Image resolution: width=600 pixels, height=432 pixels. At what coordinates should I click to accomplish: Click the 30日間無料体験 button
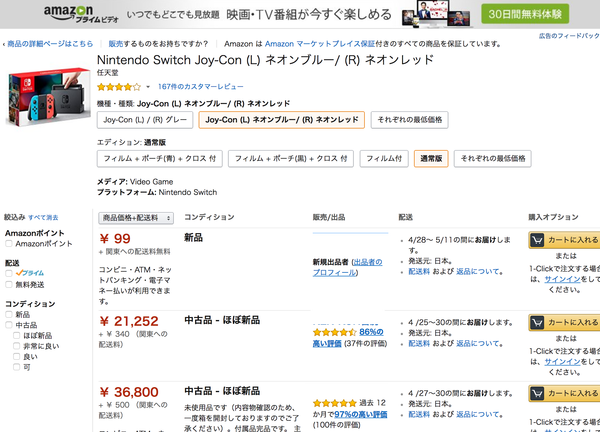[x=525, y=14]
